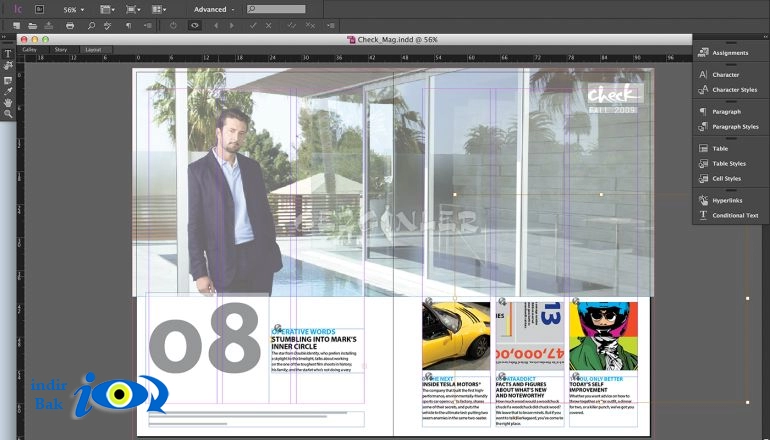Image resolution: width=770 pixels, height=440 pixels.
Task: Toggle Track Changes power icon
Action: (173, 26)
